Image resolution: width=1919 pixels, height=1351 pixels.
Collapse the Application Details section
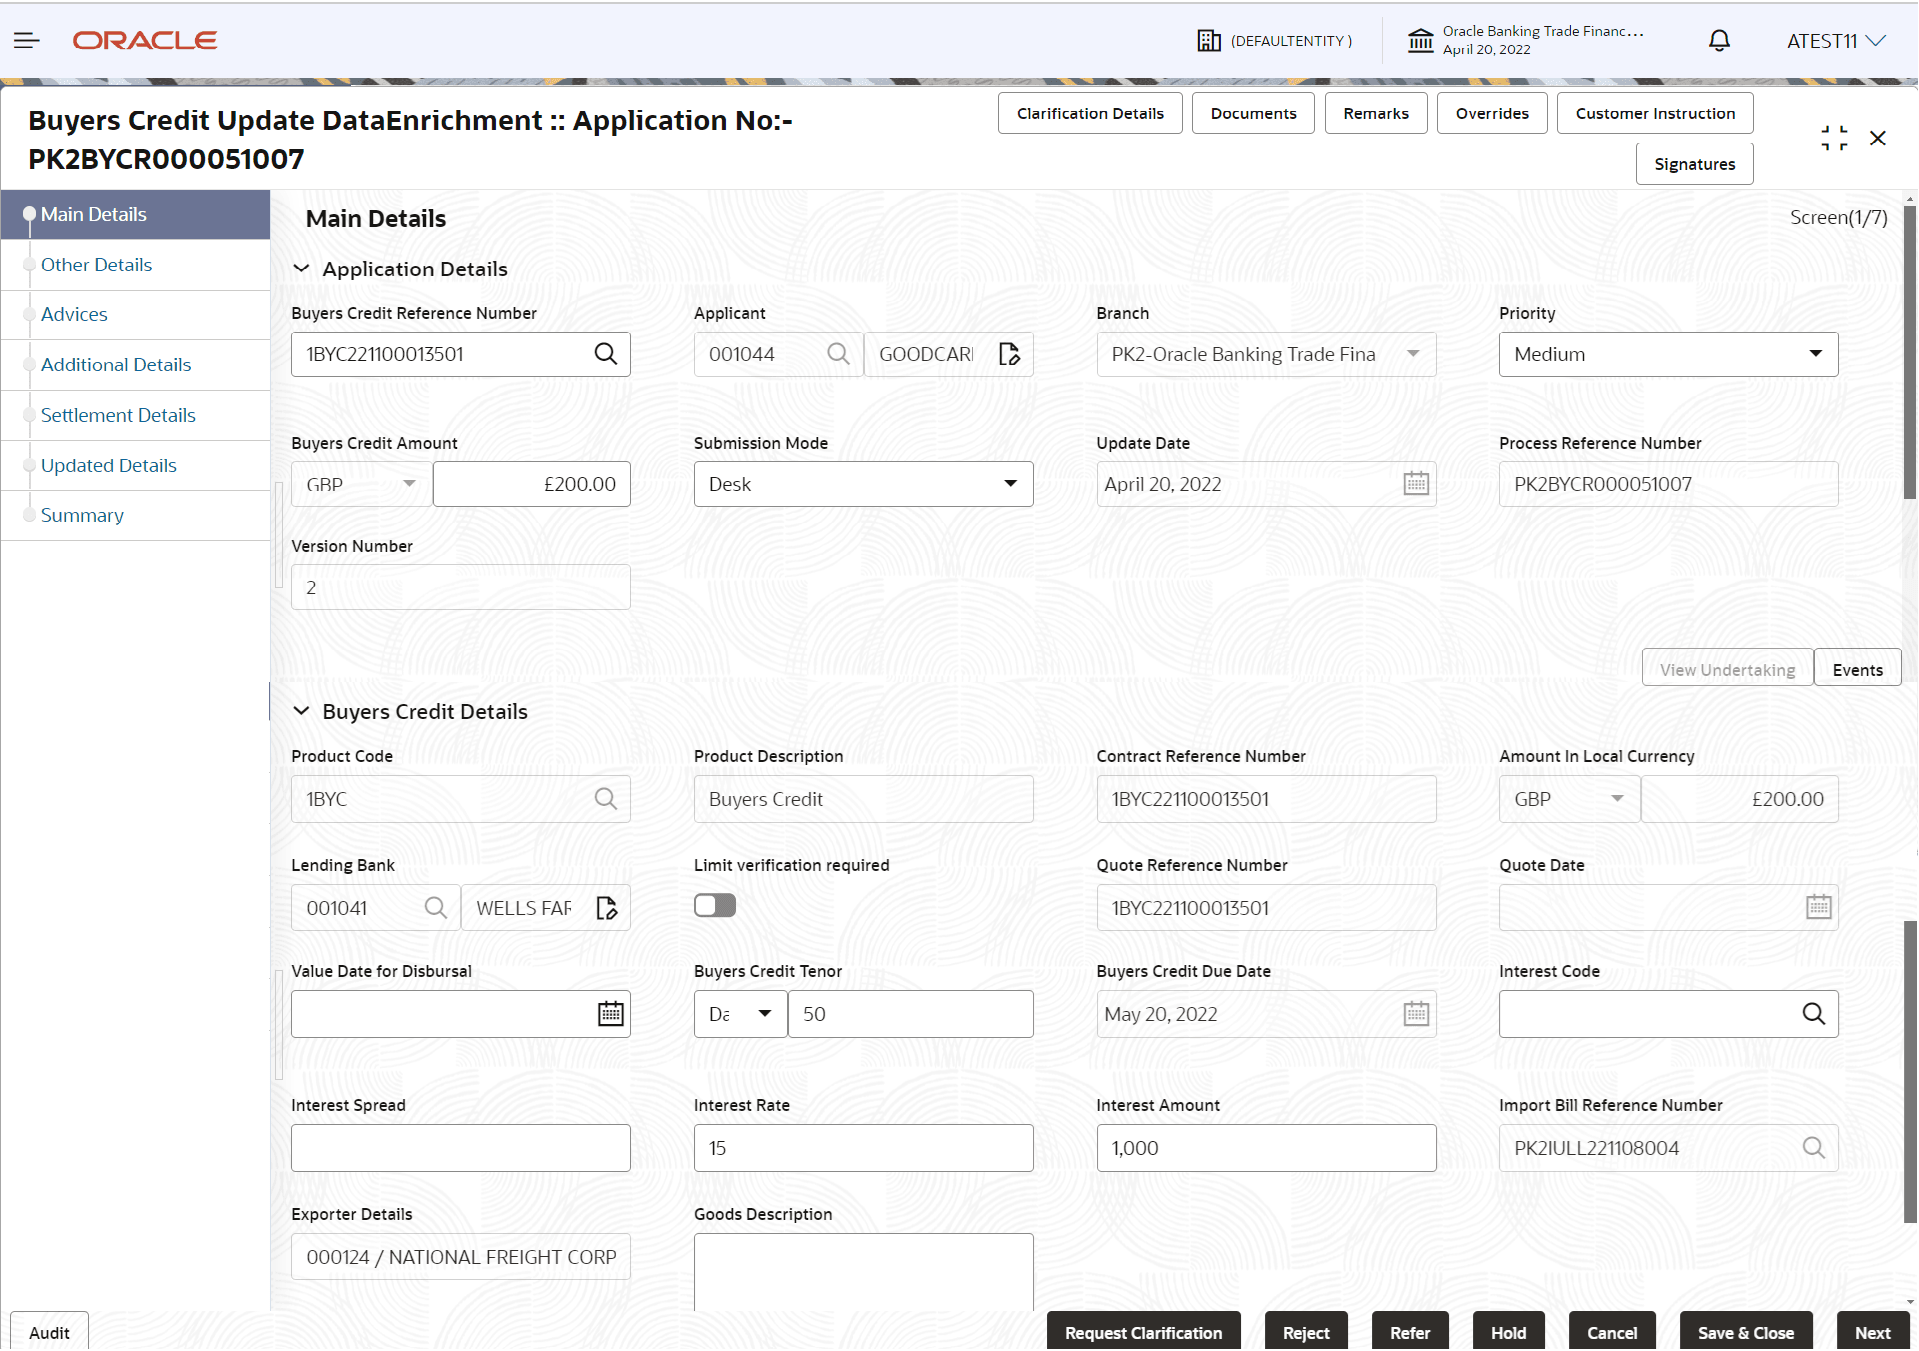click(302, 268)
